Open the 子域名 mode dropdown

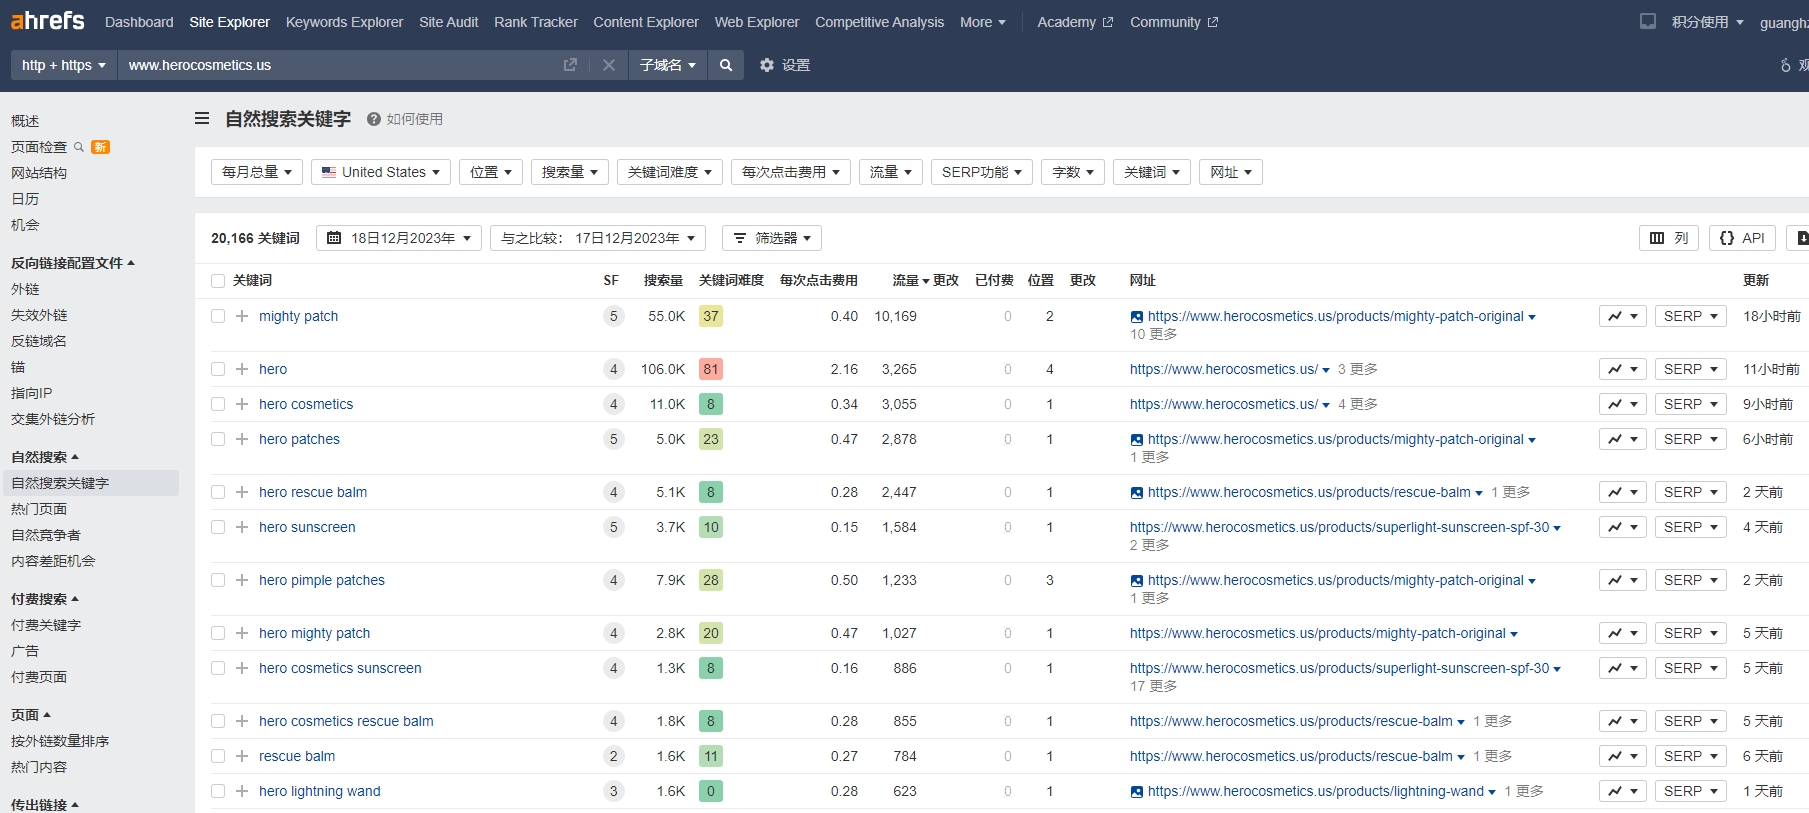[668, 65]
